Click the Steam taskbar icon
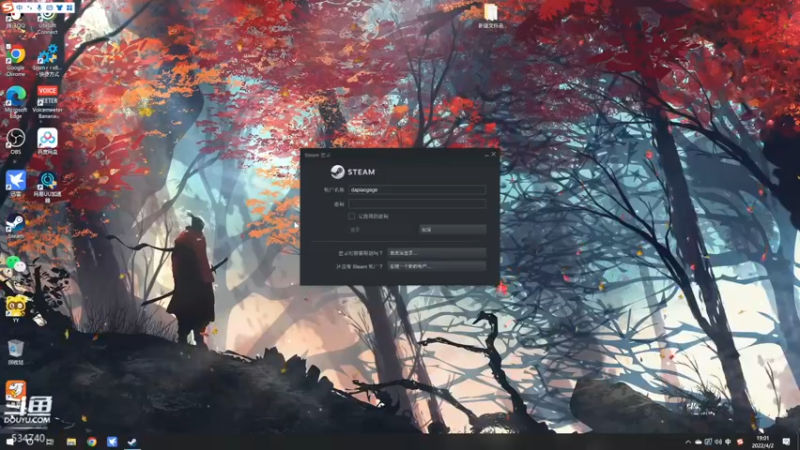 (x=132, y=441)
